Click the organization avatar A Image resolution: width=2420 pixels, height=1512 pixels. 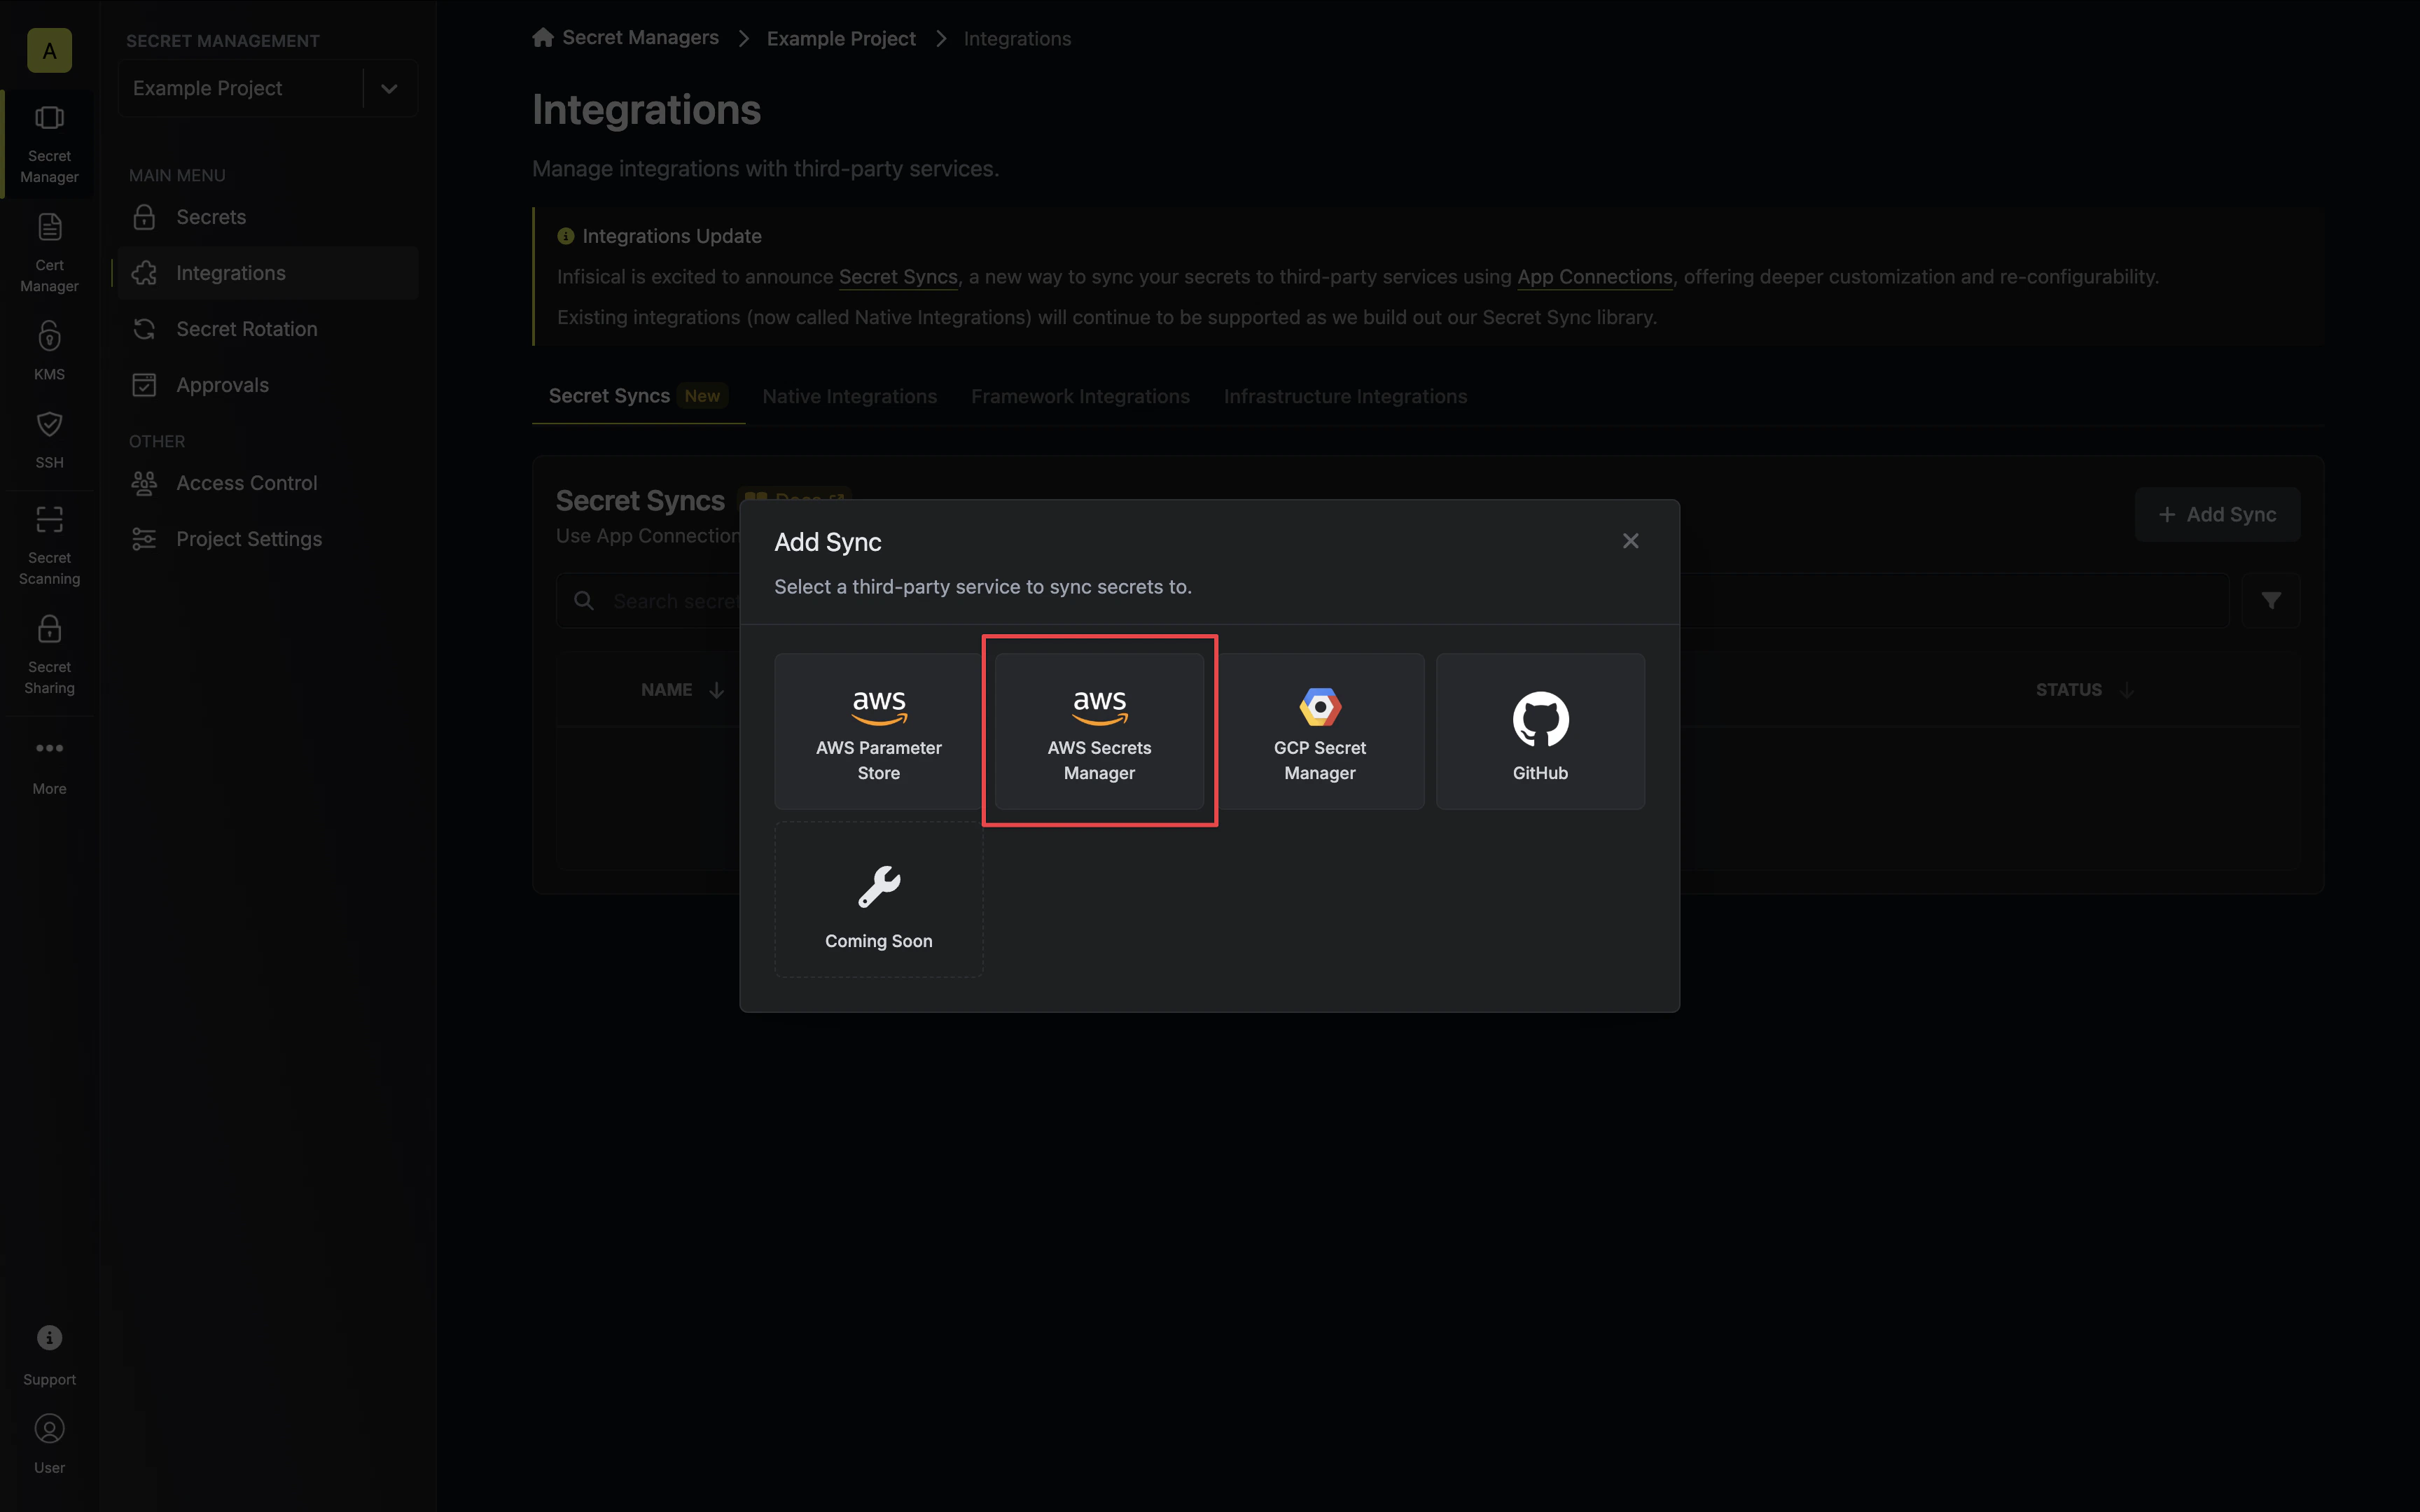point(49,50)
